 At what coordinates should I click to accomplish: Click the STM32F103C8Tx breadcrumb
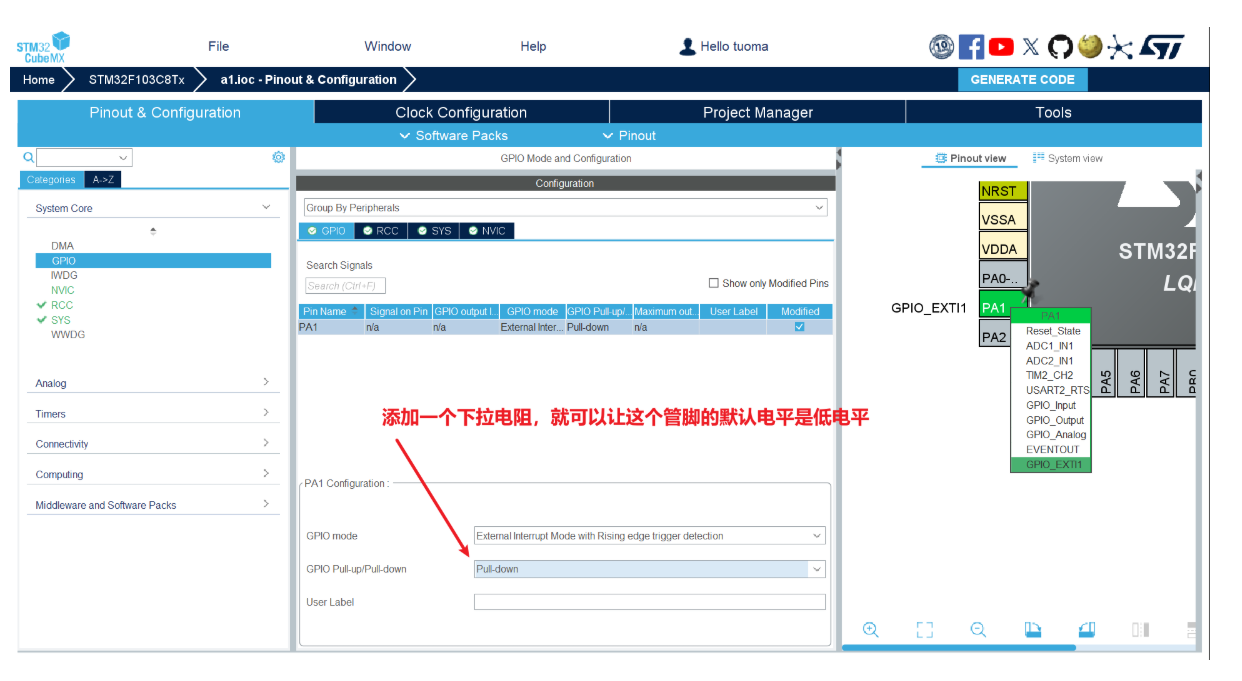coord(137,80)
